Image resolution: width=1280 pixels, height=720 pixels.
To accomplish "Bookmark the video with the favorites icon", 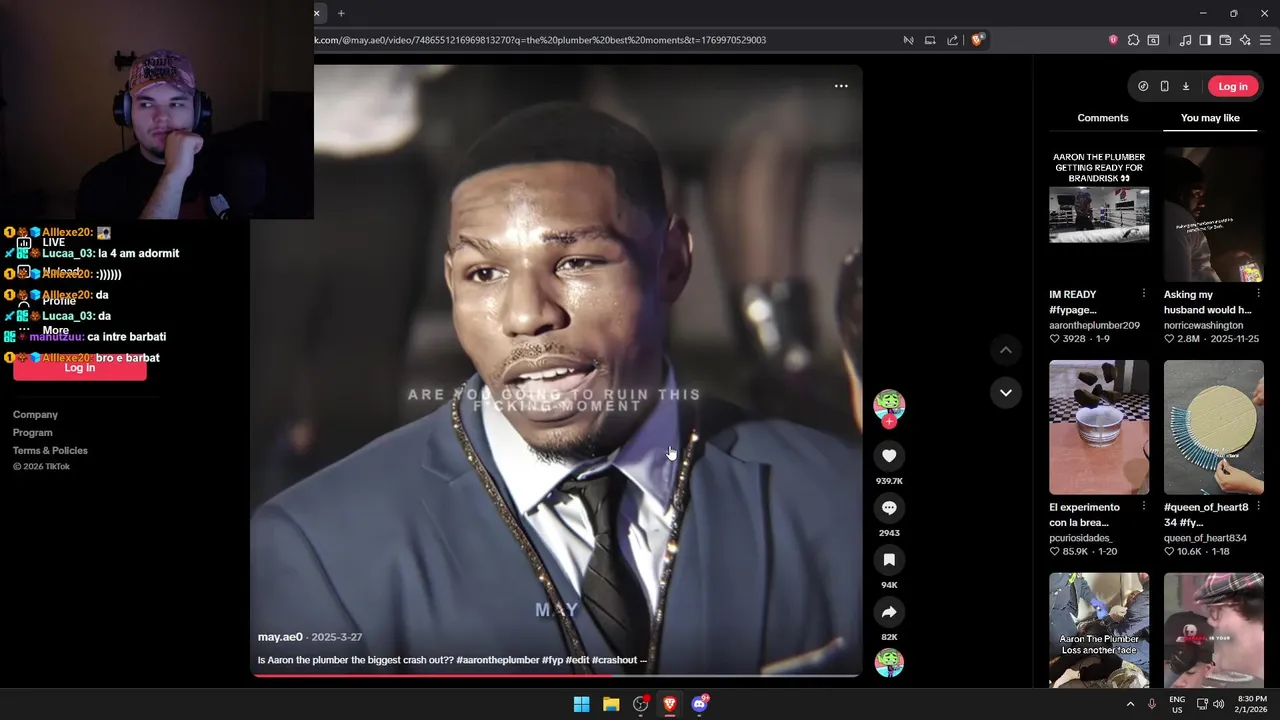I will tap(889, 560).
